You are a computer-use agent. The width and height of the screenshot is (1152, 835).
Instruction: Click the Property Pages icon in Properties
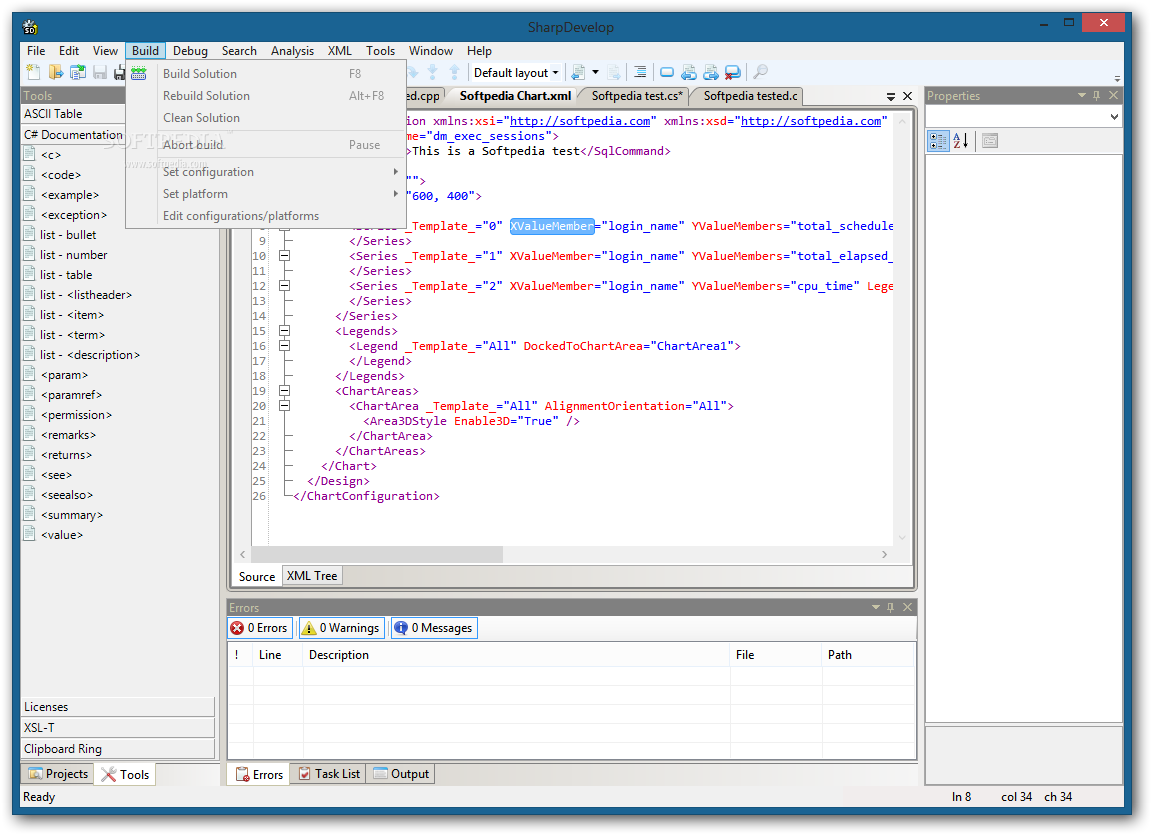pyautogui.click(x=990, y=141)
